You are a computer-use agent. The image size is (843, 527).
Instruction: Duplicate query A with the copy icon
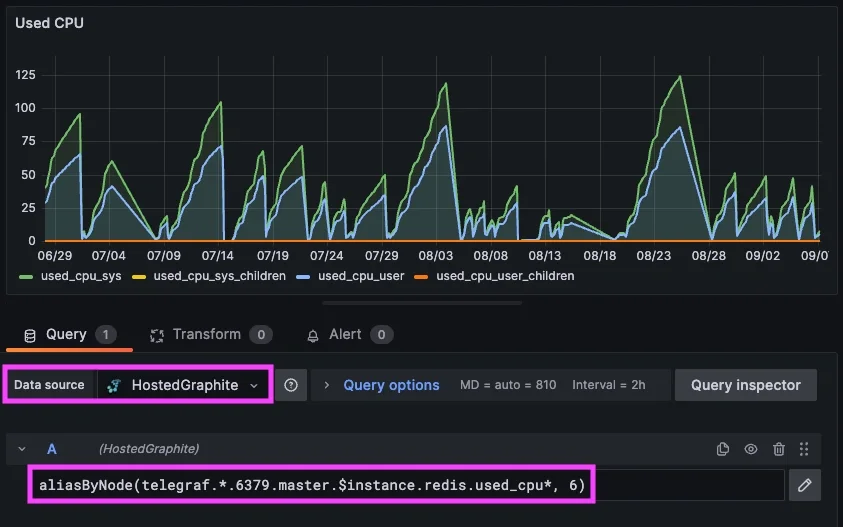point(723,449)
